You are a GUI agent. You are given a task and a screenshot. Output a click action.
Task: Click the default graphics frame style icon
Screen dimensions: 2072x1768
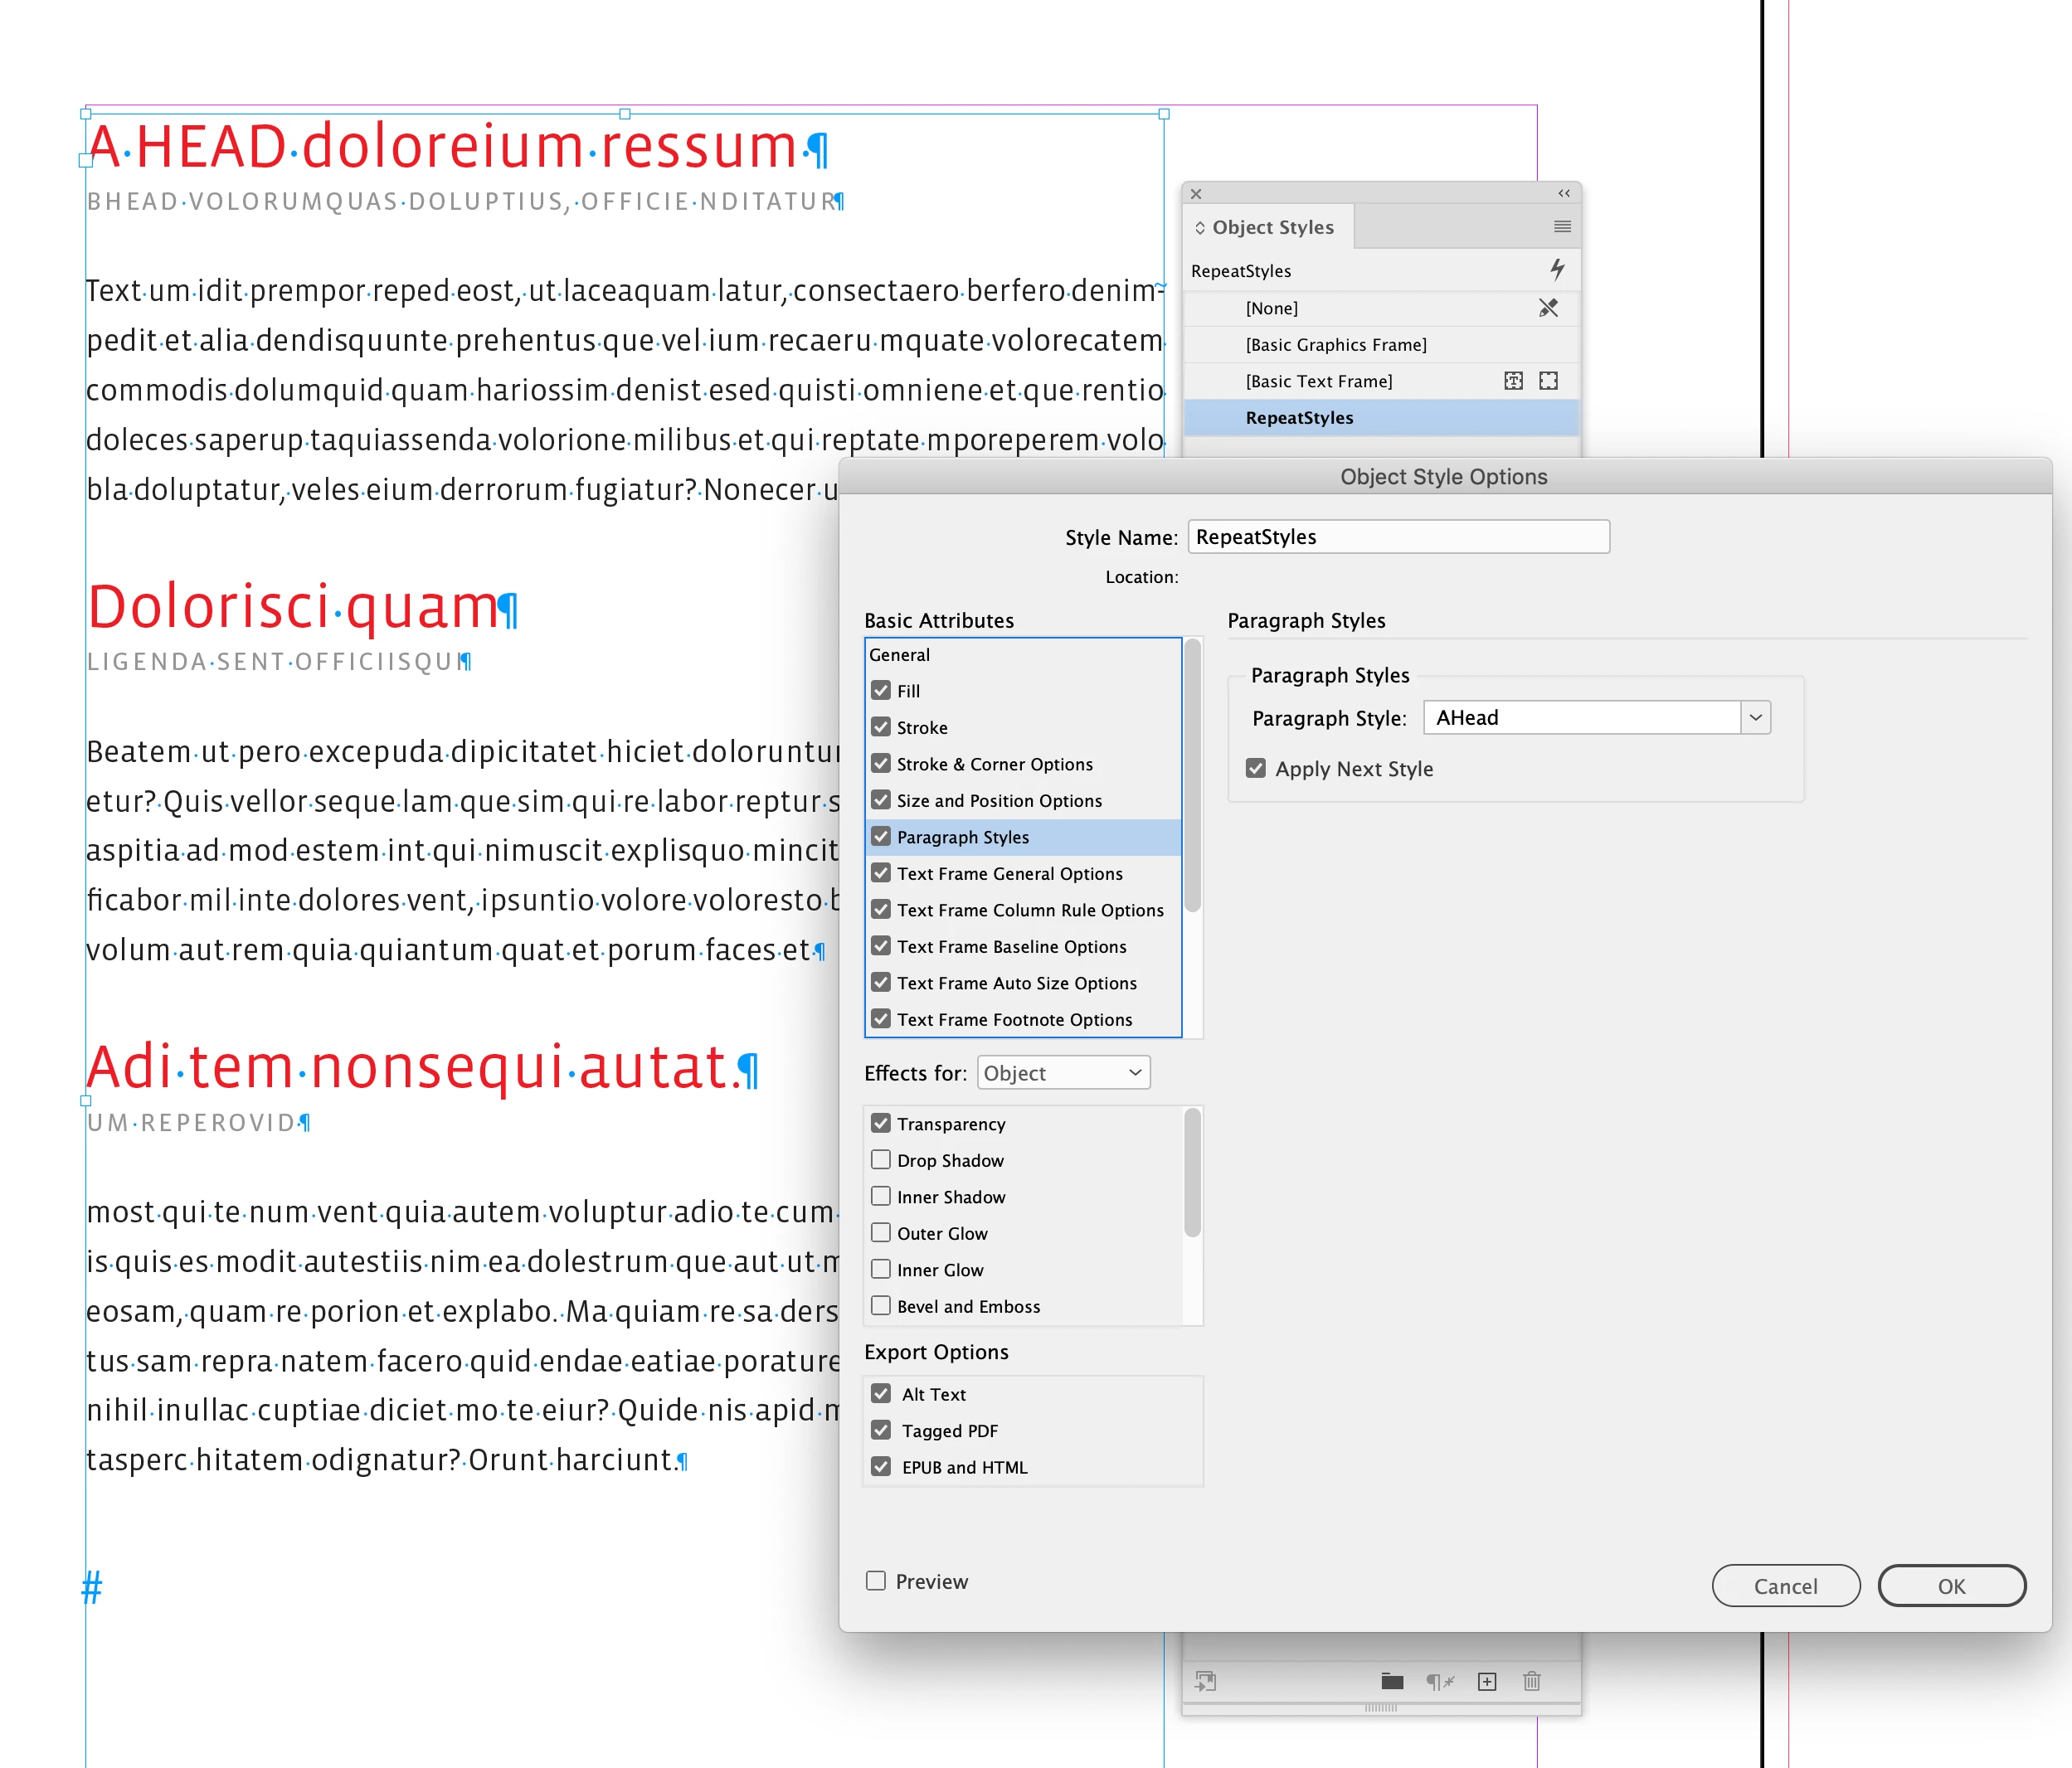[x=1548, y=381]
